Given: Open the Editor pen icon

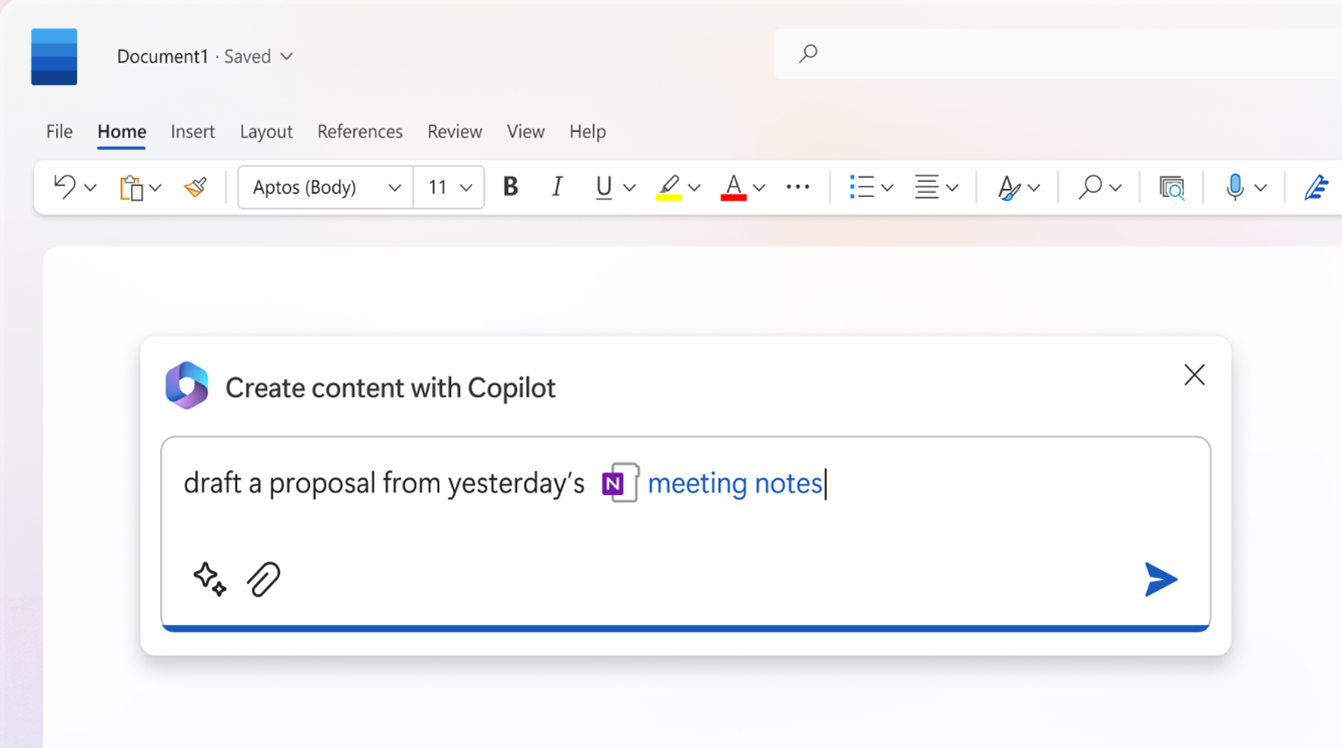Looking at the screenshot, I should tap(1316, 187).
